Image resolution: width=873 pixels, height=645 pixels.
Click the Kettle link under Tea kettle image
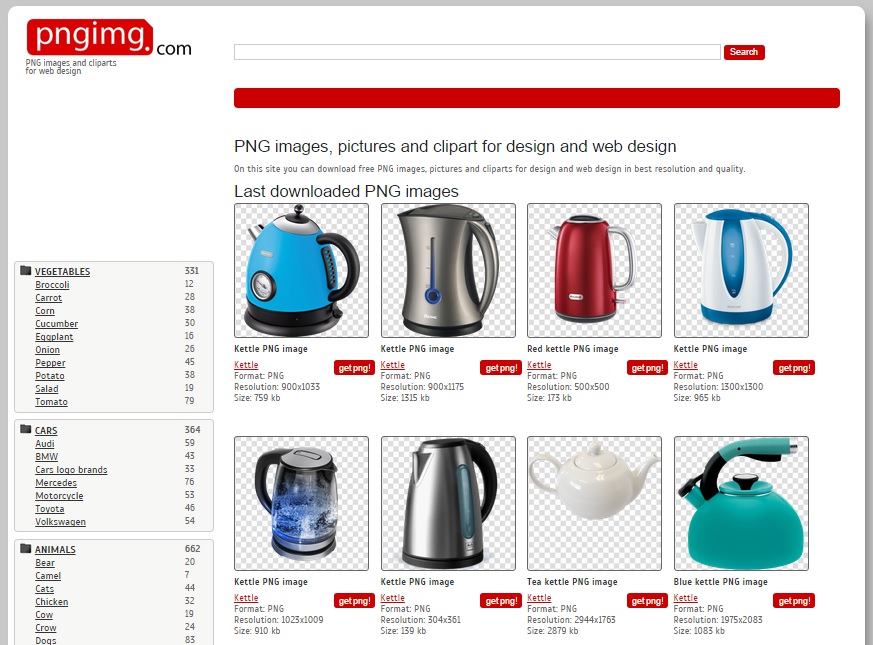pyautogui.click(x=539, y=598)
